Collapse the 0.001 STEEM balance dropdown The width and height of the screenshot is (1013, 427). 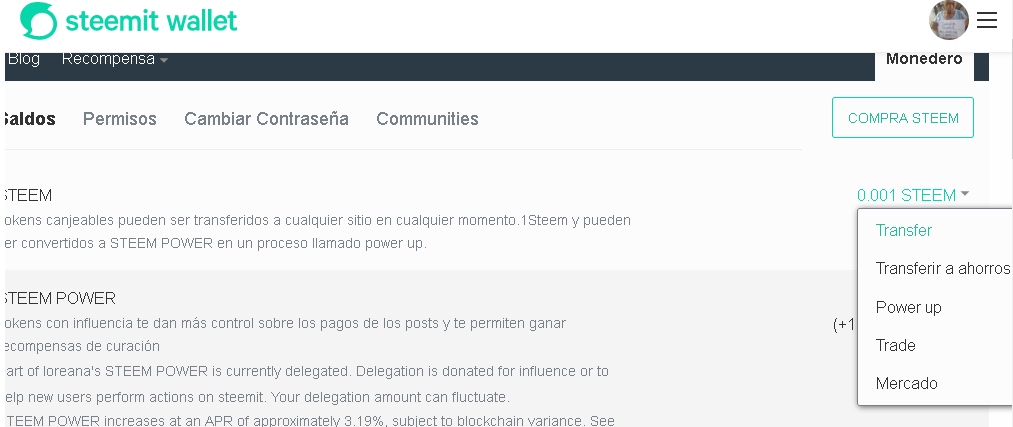click(x=913, y=195)
